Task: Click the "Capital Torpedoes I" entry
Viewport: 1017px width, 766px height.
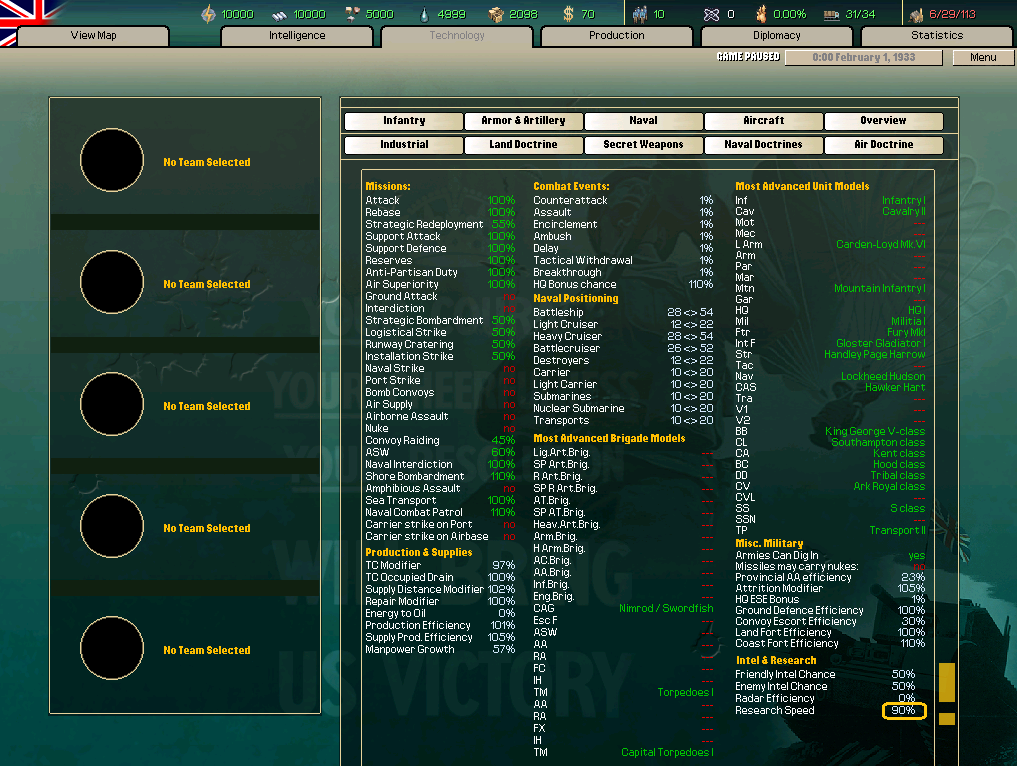Action: (x=667, y=752)
